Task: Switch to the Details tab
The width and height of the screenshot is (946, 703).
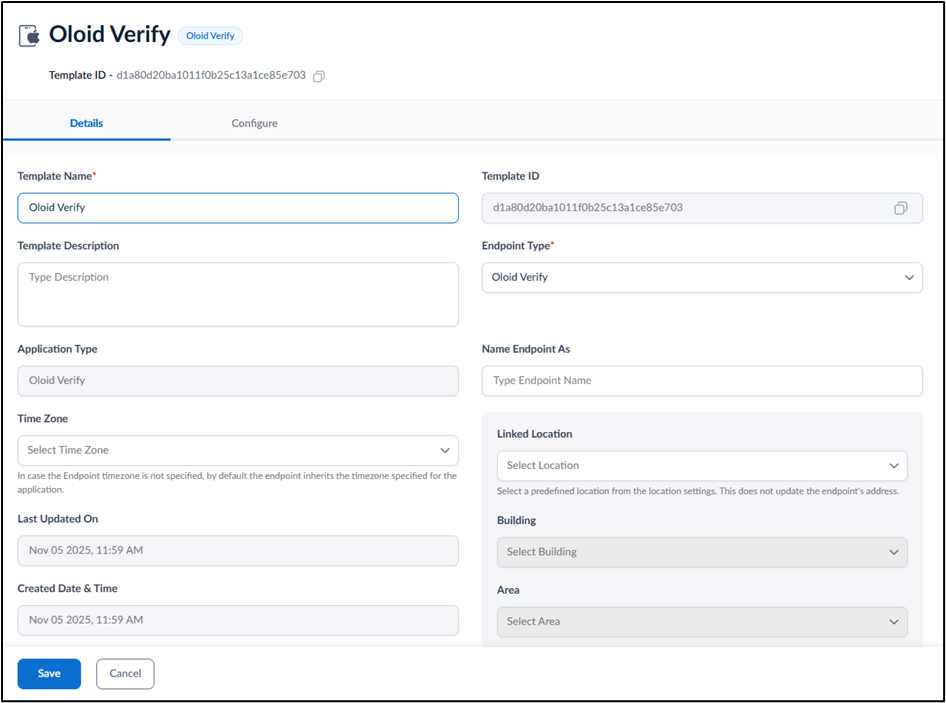Action: coord(86,123)
